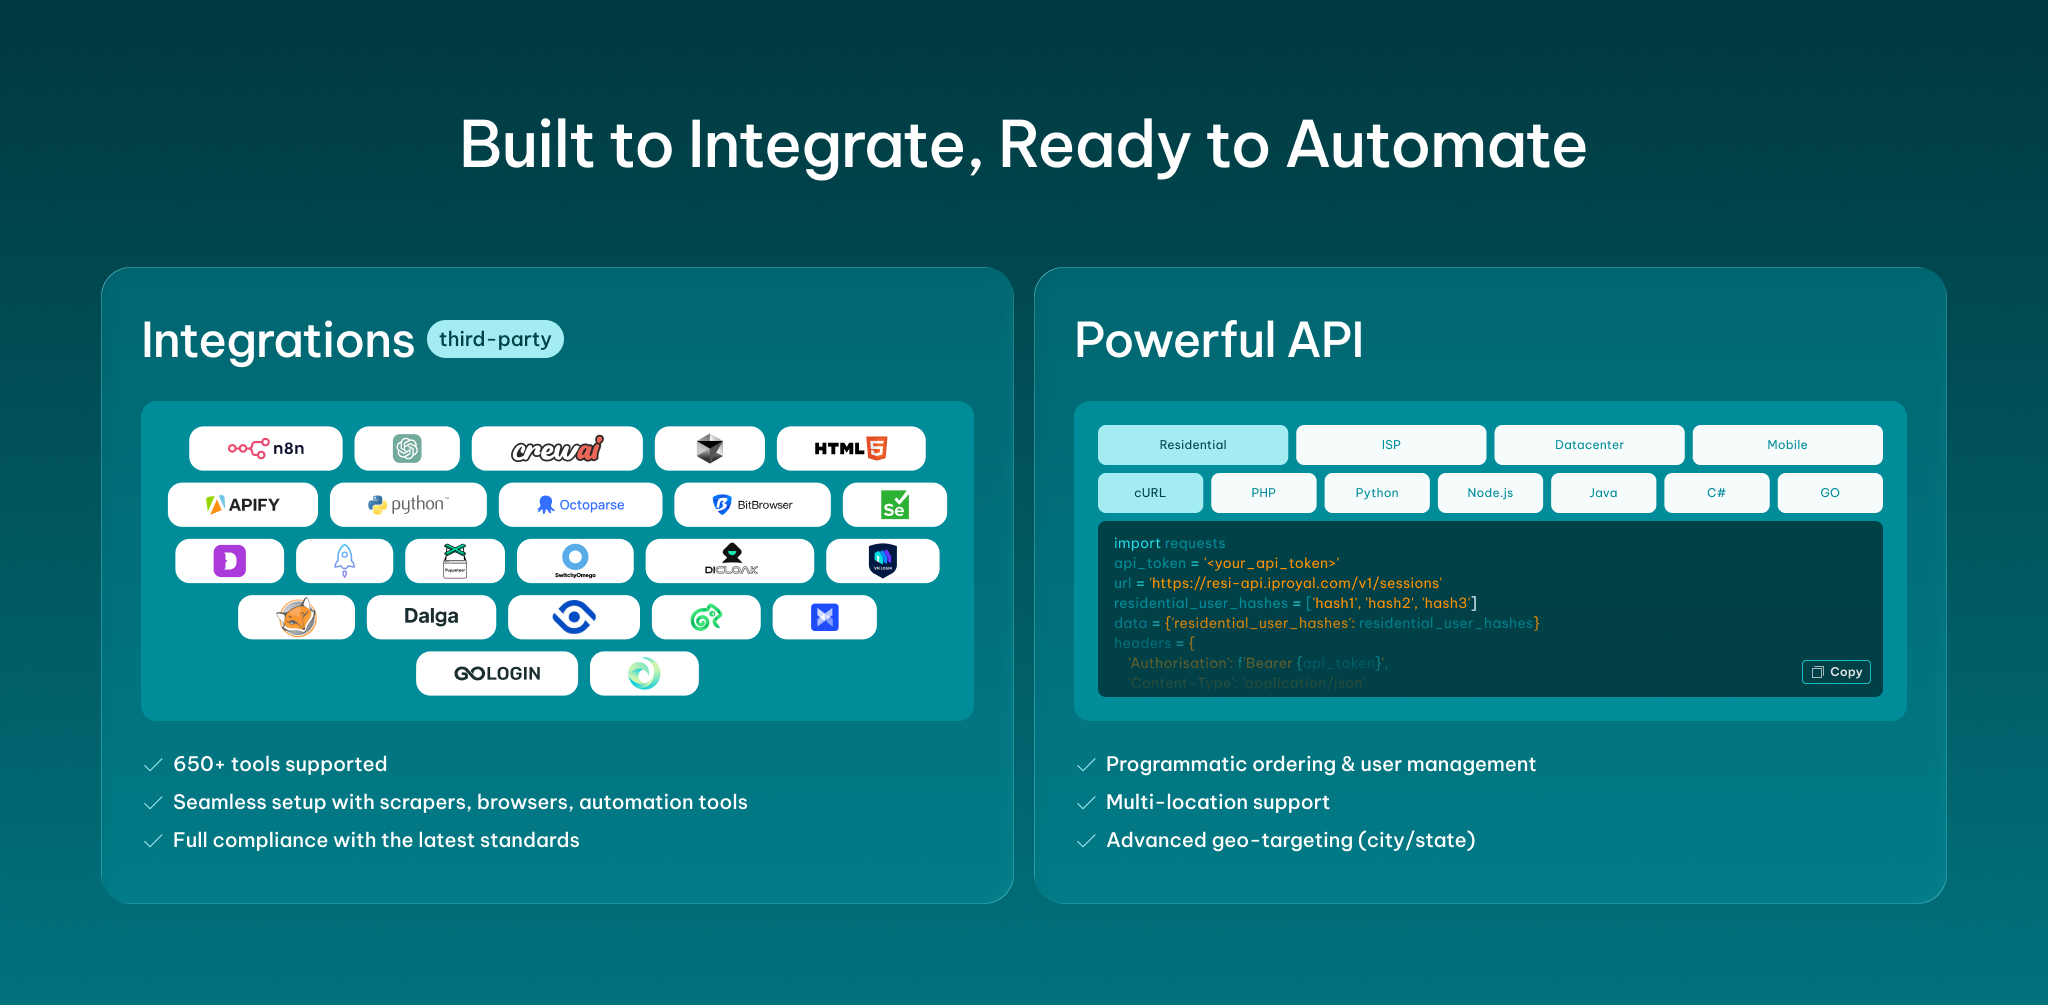This screenshot has height=1005, width=2048.
Task: Click "Programmatic ordering & user management" line
Action: point(1321,764)
